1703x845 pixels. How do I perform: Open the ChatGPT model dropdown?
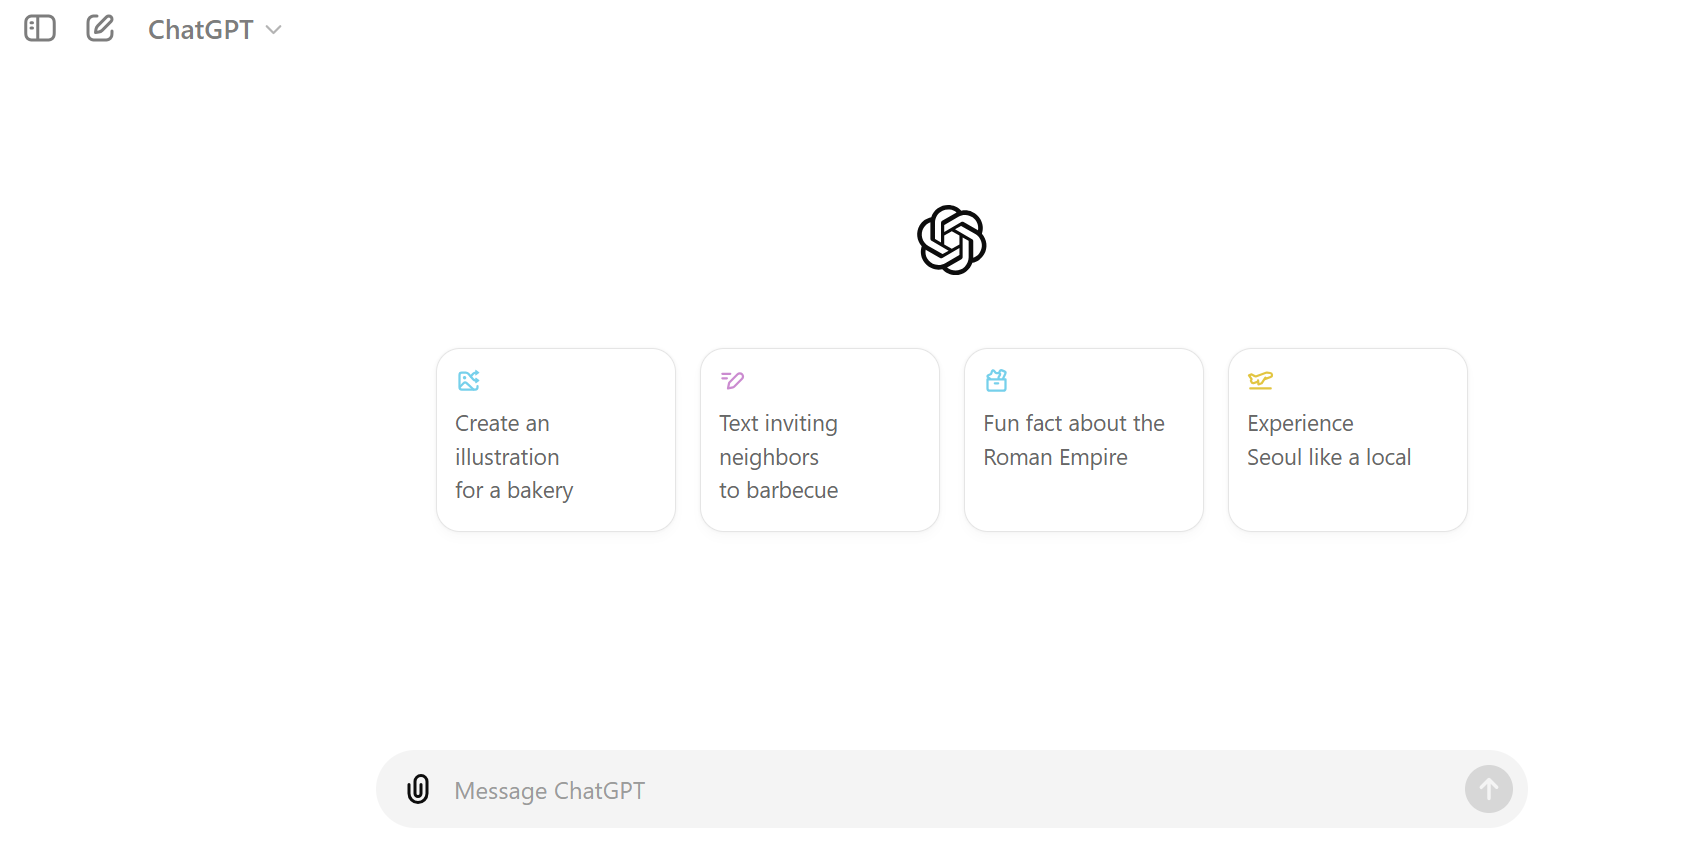[214, 30]
